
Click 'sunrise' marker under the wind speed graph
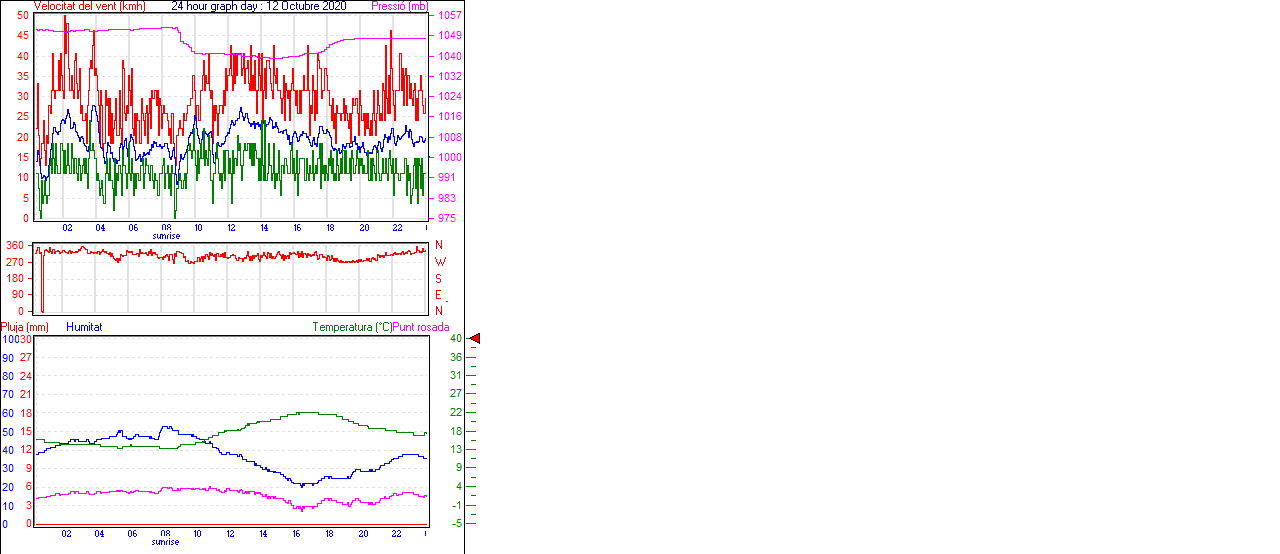click(x=166, y=236)
